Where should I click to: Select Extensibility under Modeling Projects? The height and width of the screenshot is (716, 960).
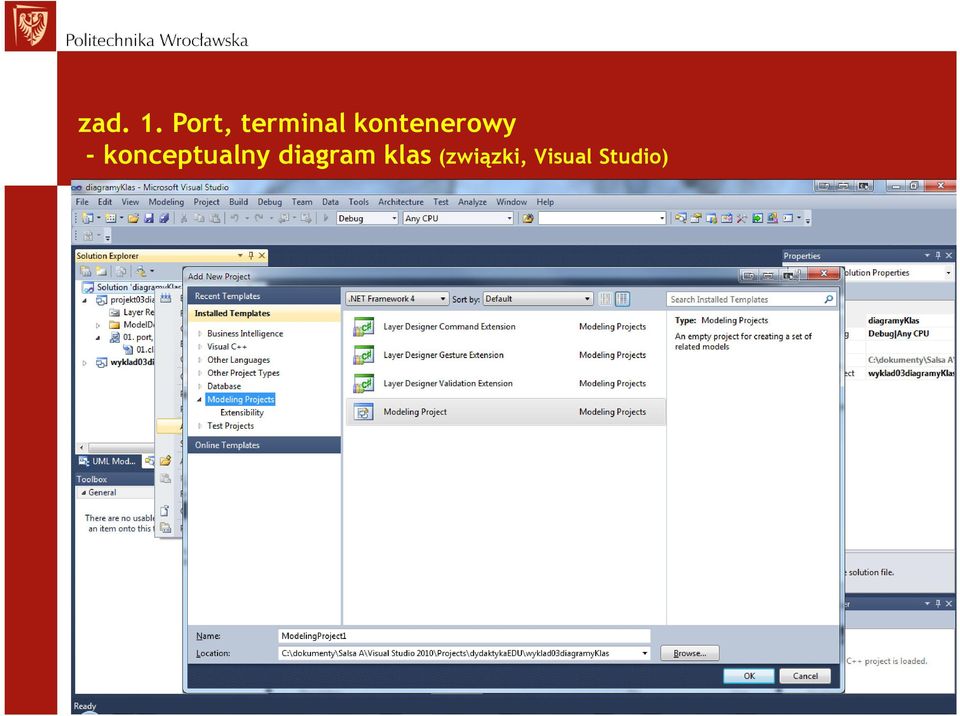(242, 413)
